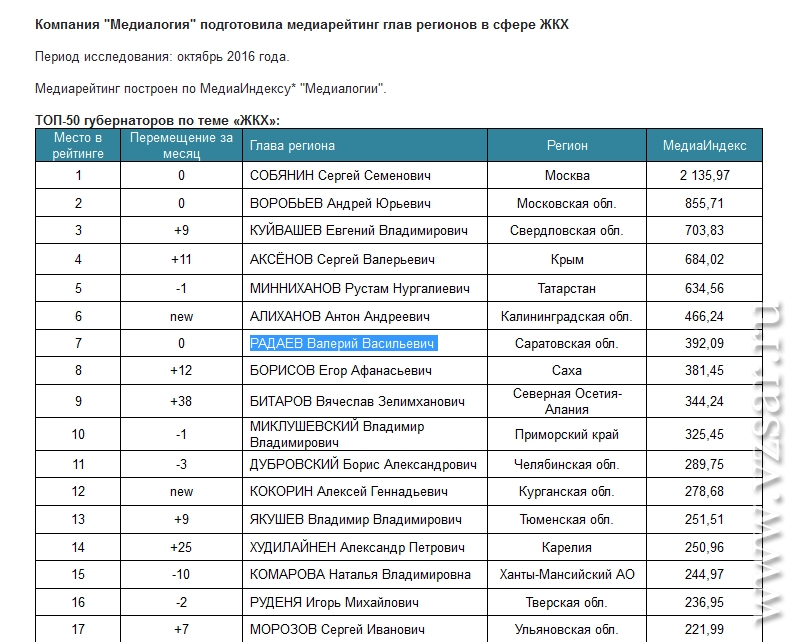Click the value 855,71
Viewport: 797px width, 642px height.
[704, 203]
